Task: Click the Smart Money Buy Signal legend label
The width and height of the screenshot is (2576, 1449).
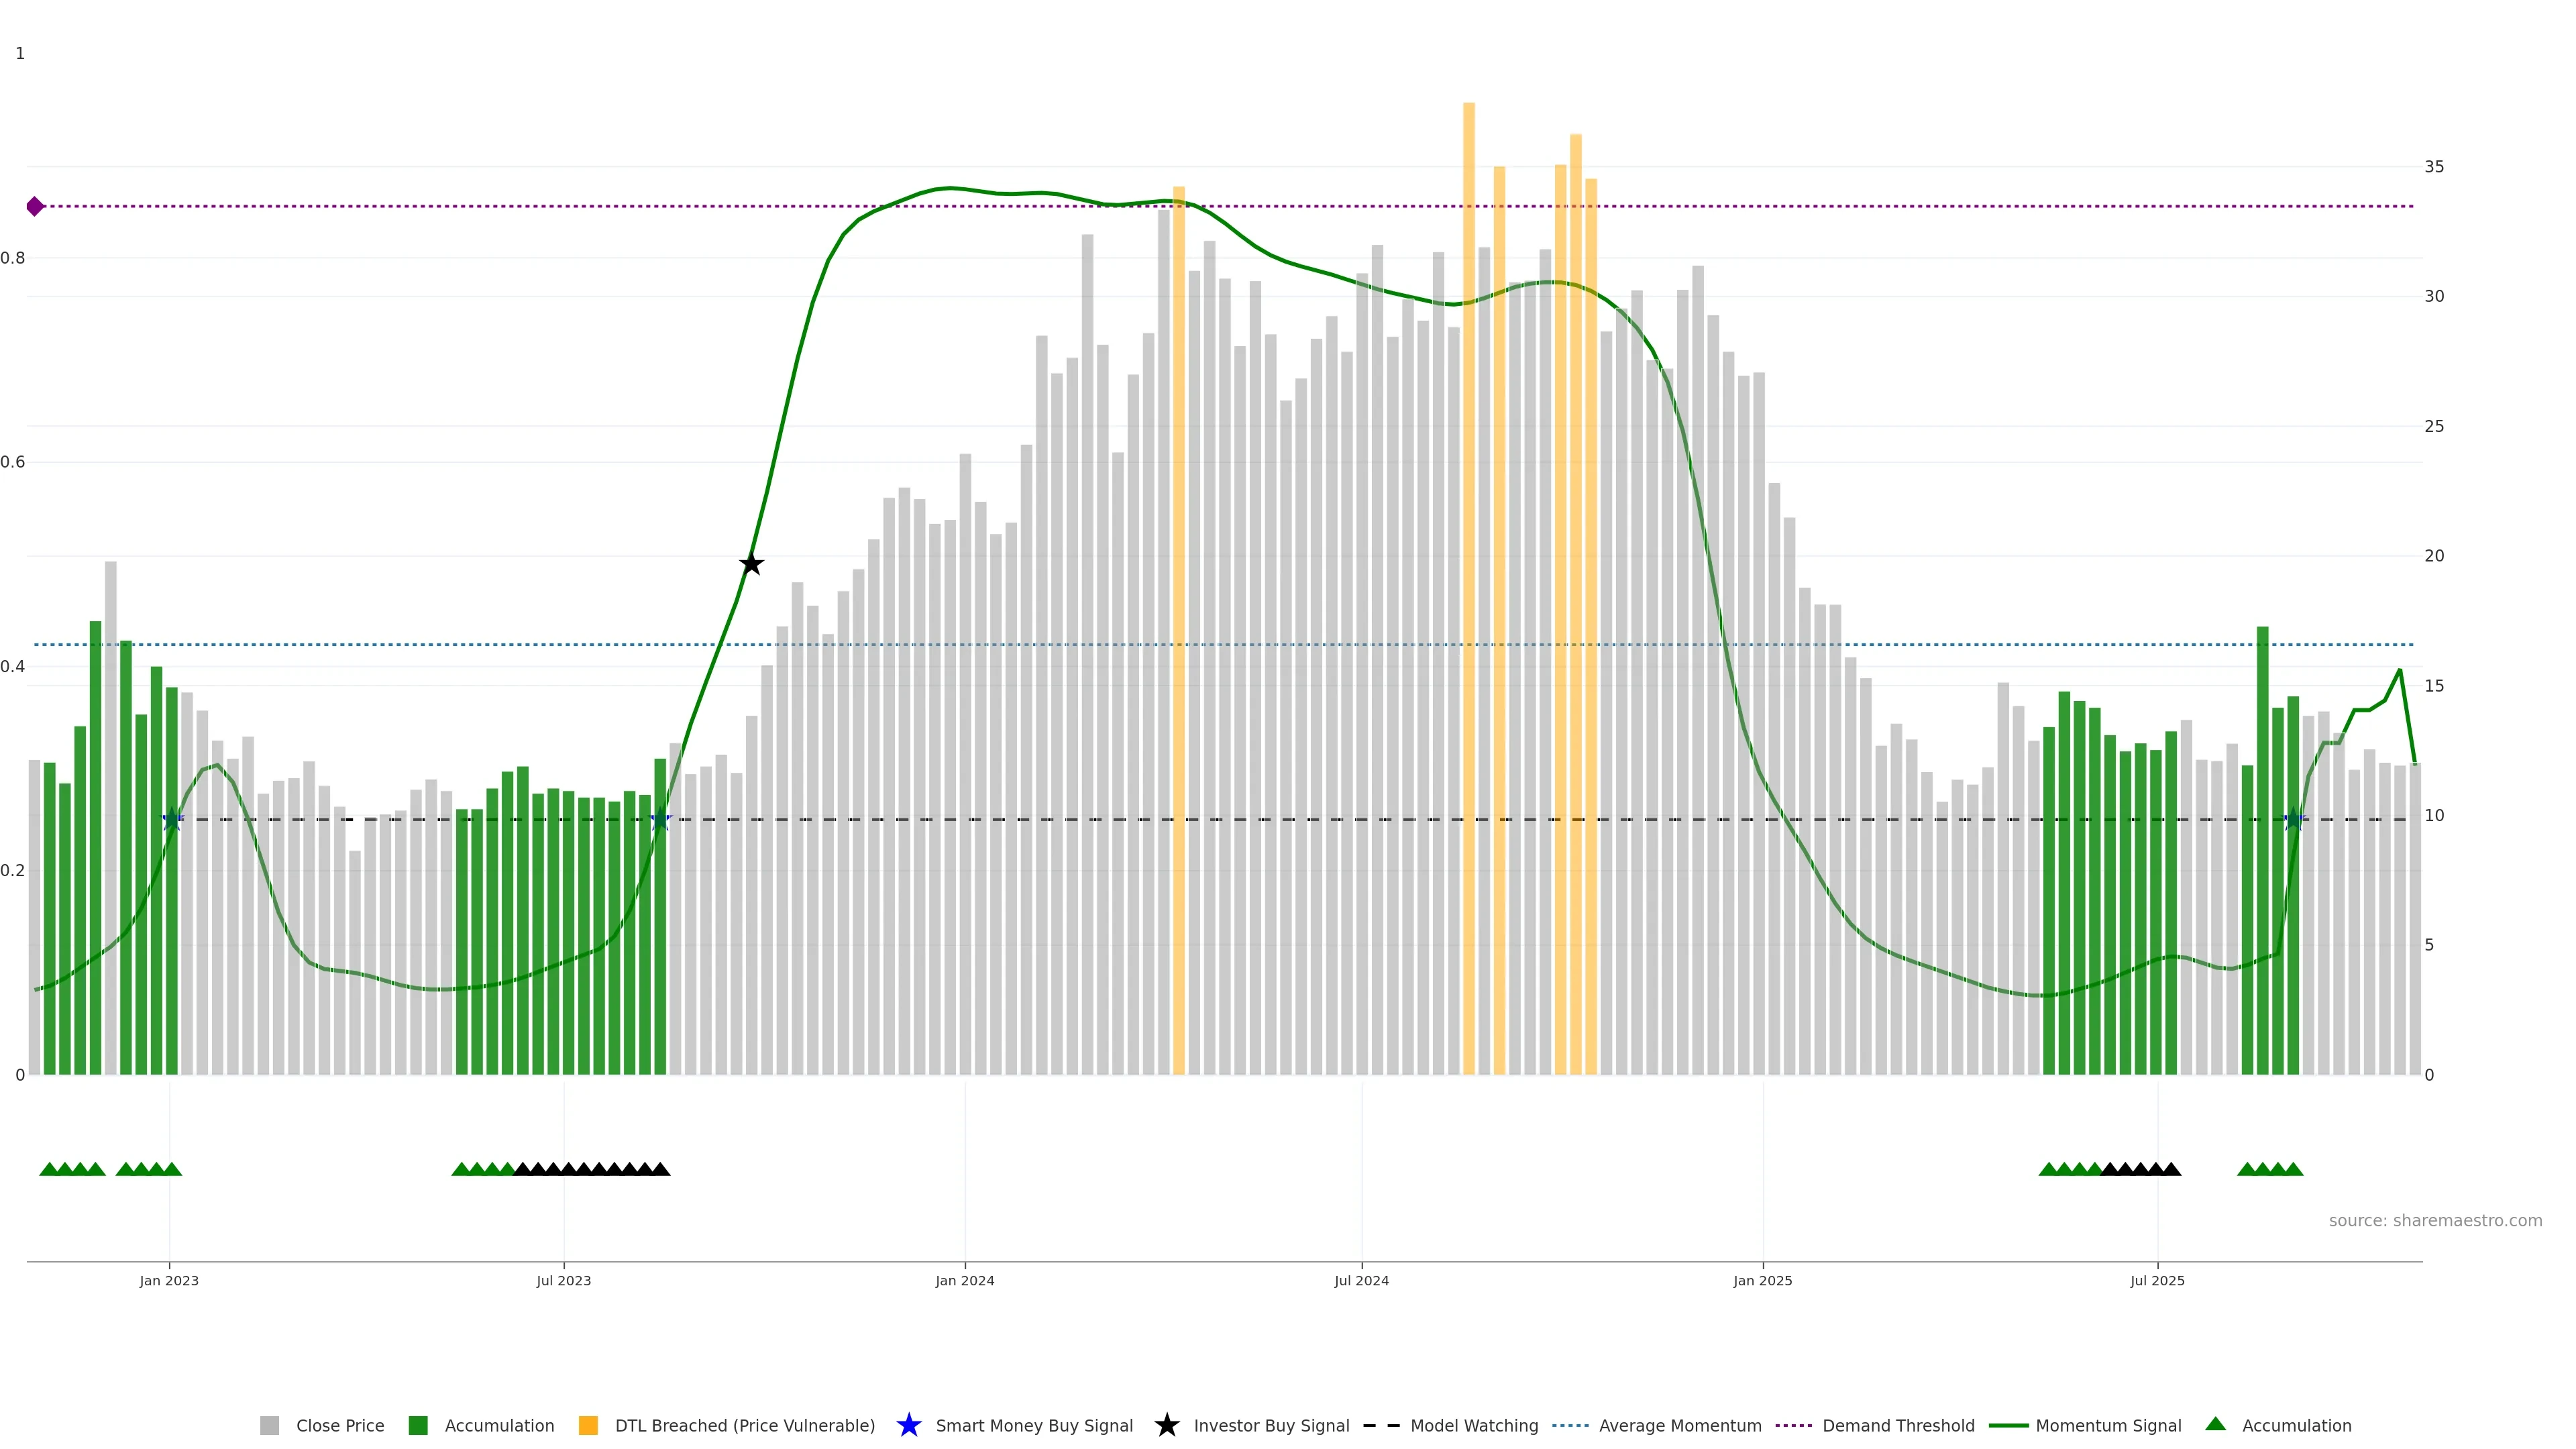Action: pyautogui.click(x=1033, y=1425)
